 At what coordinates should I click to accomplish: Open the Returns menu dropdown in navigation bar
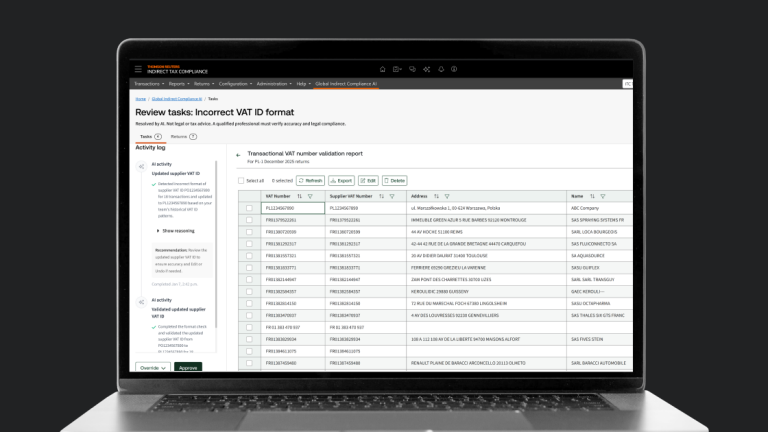click(204, 84)
